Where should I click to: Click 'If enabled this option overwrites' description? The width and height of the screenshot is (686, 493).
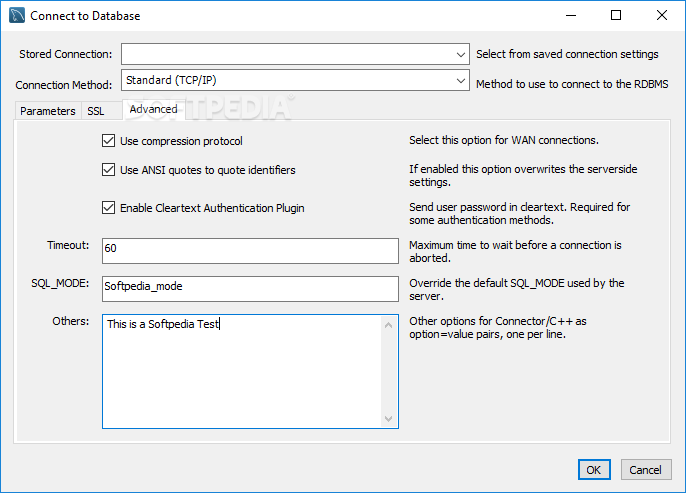pyautogui.click(x=523, y=175)
